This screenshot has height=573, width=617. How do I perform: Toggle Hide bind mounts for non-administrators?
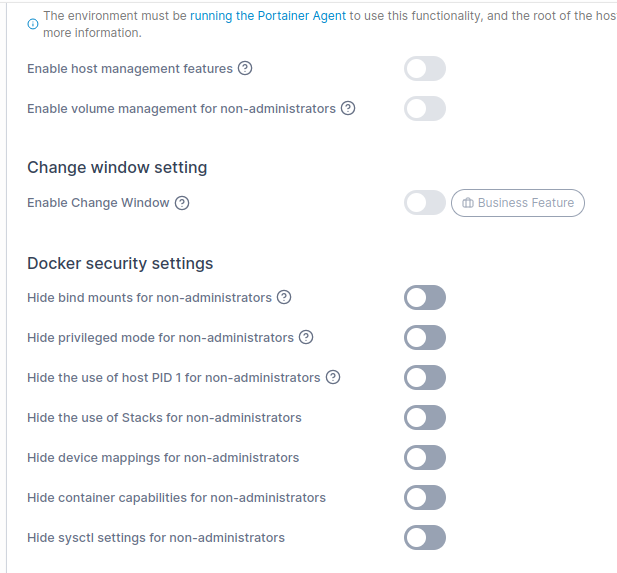click(424, 297)
